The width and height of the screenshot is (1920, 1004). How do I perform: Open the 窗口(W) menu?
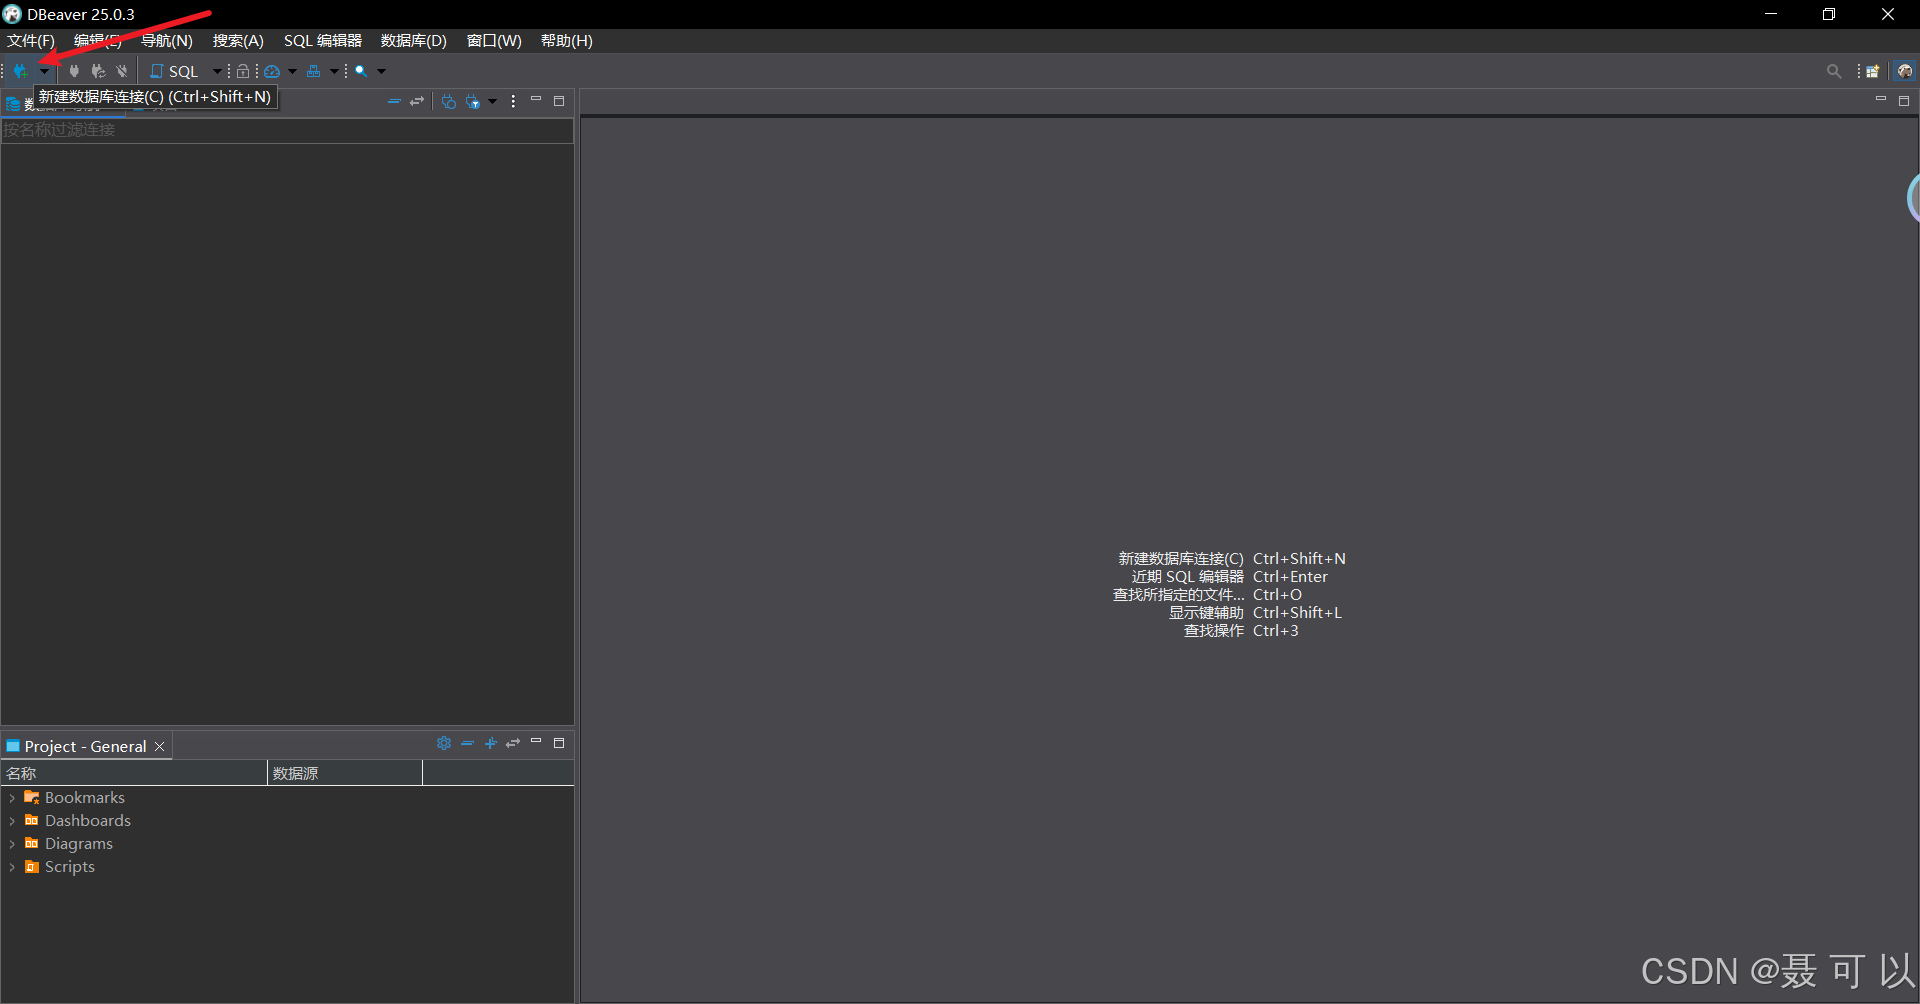(494, 41)
